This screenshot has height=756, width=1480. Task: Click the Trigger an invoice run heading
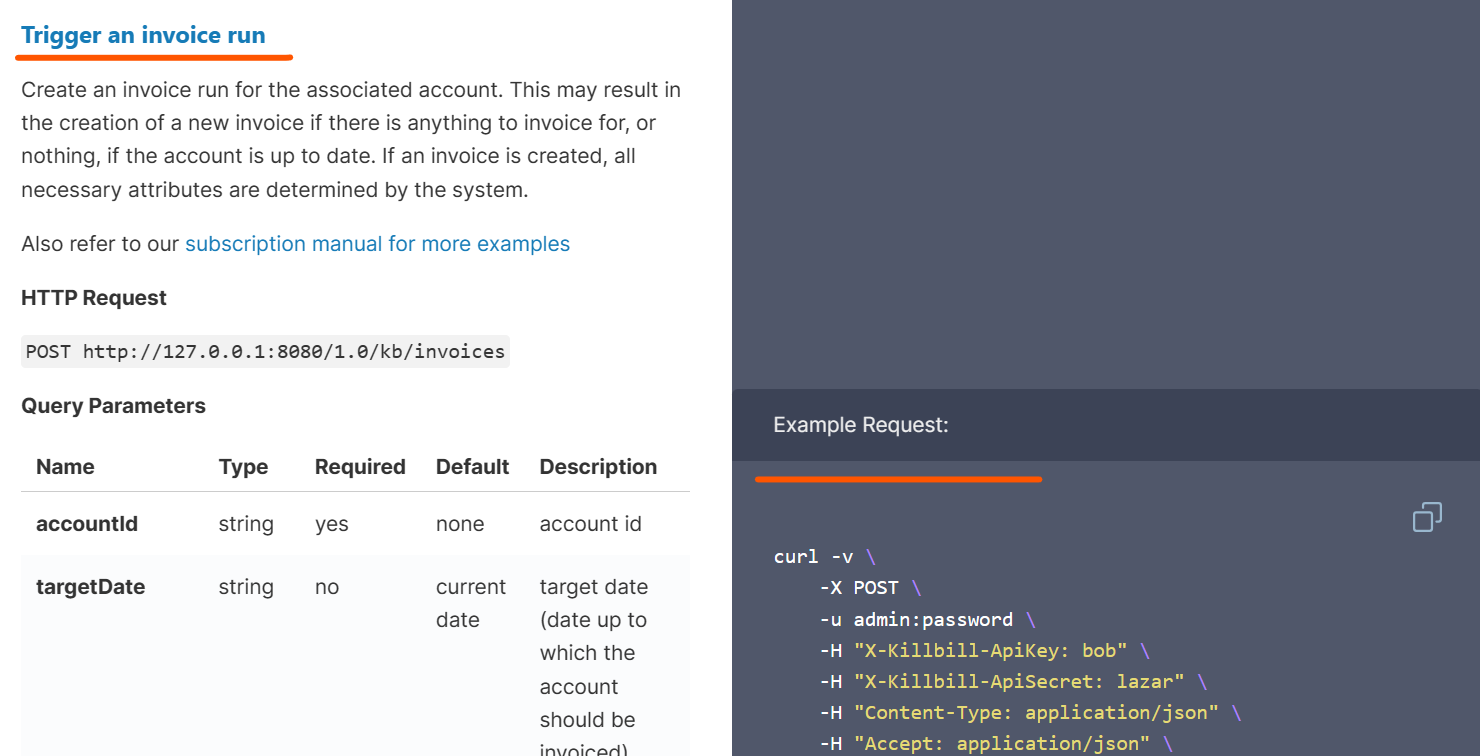(x=141, y=34)
